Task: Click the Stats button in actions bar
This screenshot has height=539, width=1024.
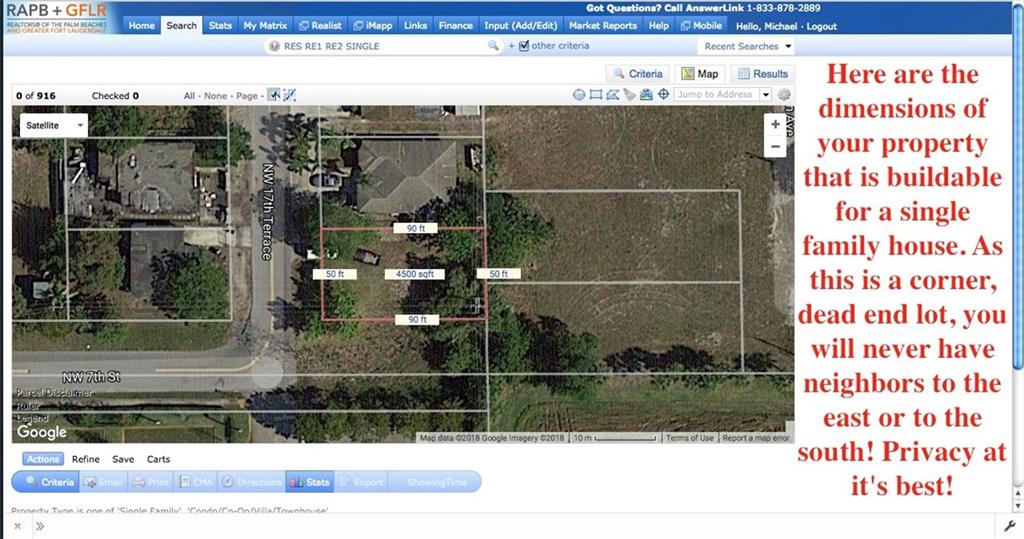Action: click(310, 482)
